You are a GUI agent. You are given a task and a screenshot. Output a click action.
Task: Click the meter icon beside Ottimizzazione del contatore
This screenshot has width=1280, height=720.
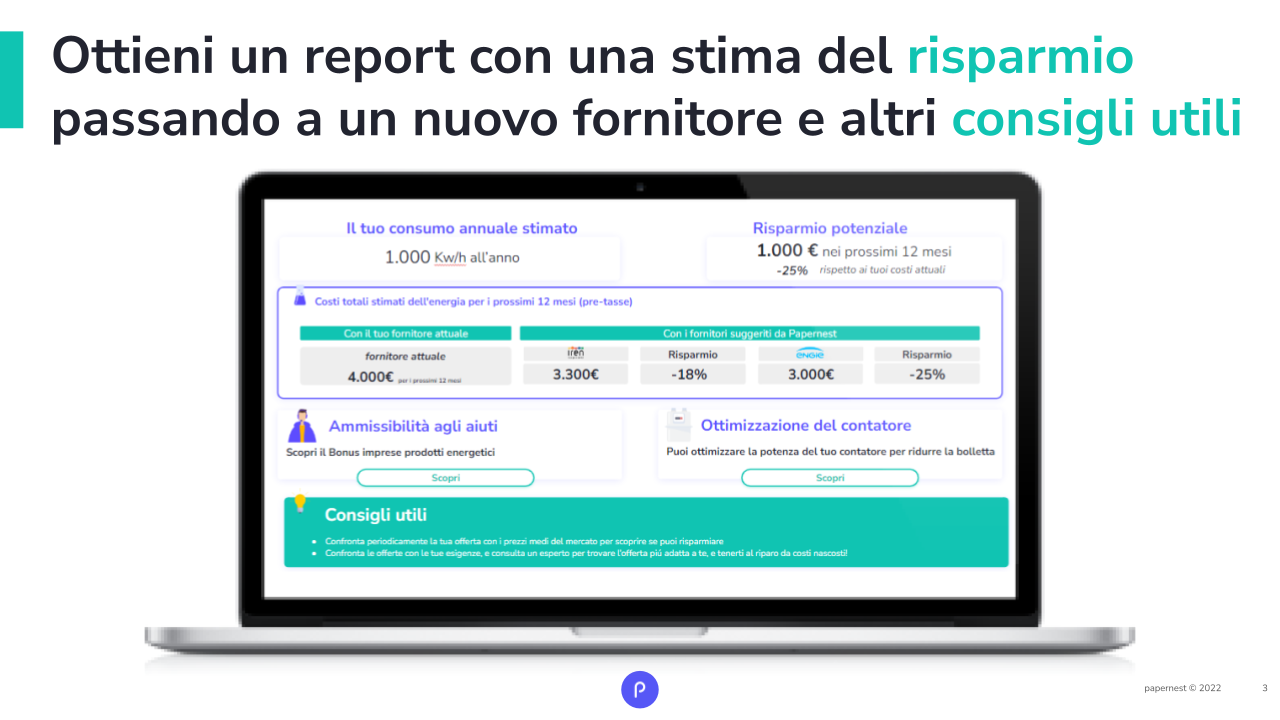[679, 426]
